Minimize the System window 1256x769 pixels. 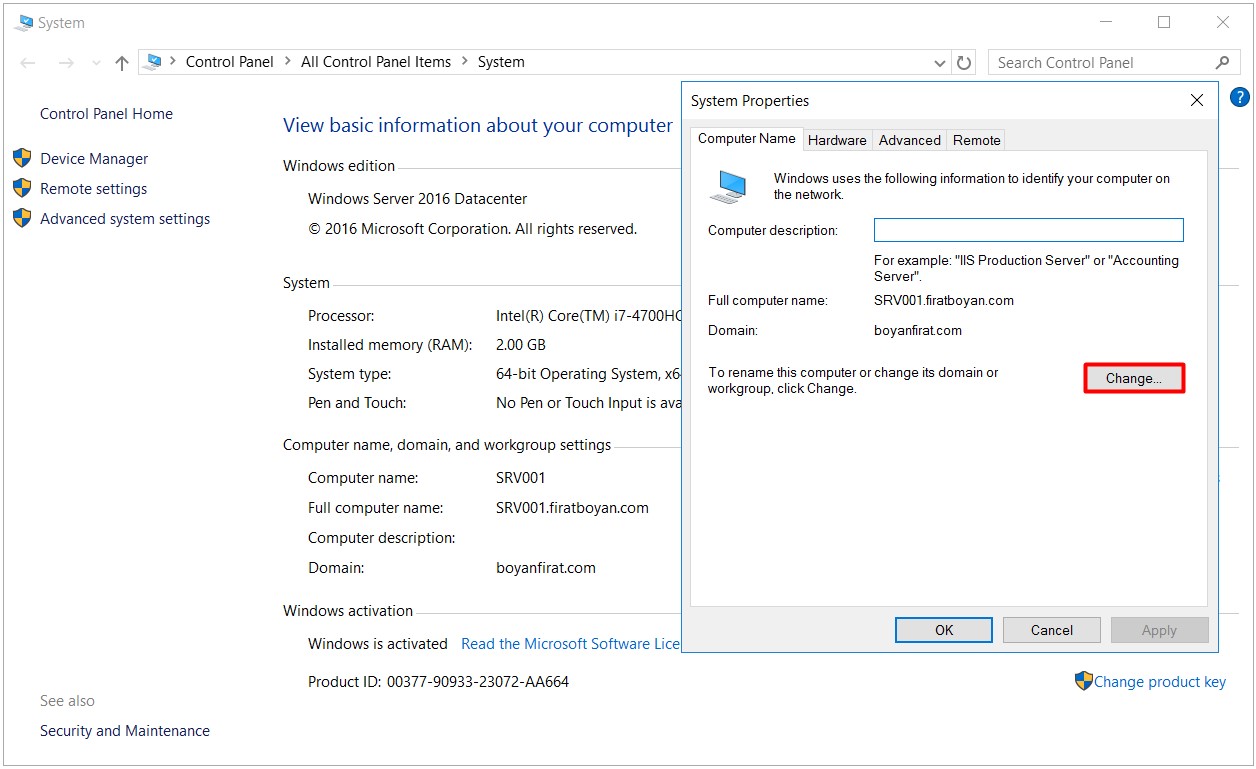coord(1105,22)
